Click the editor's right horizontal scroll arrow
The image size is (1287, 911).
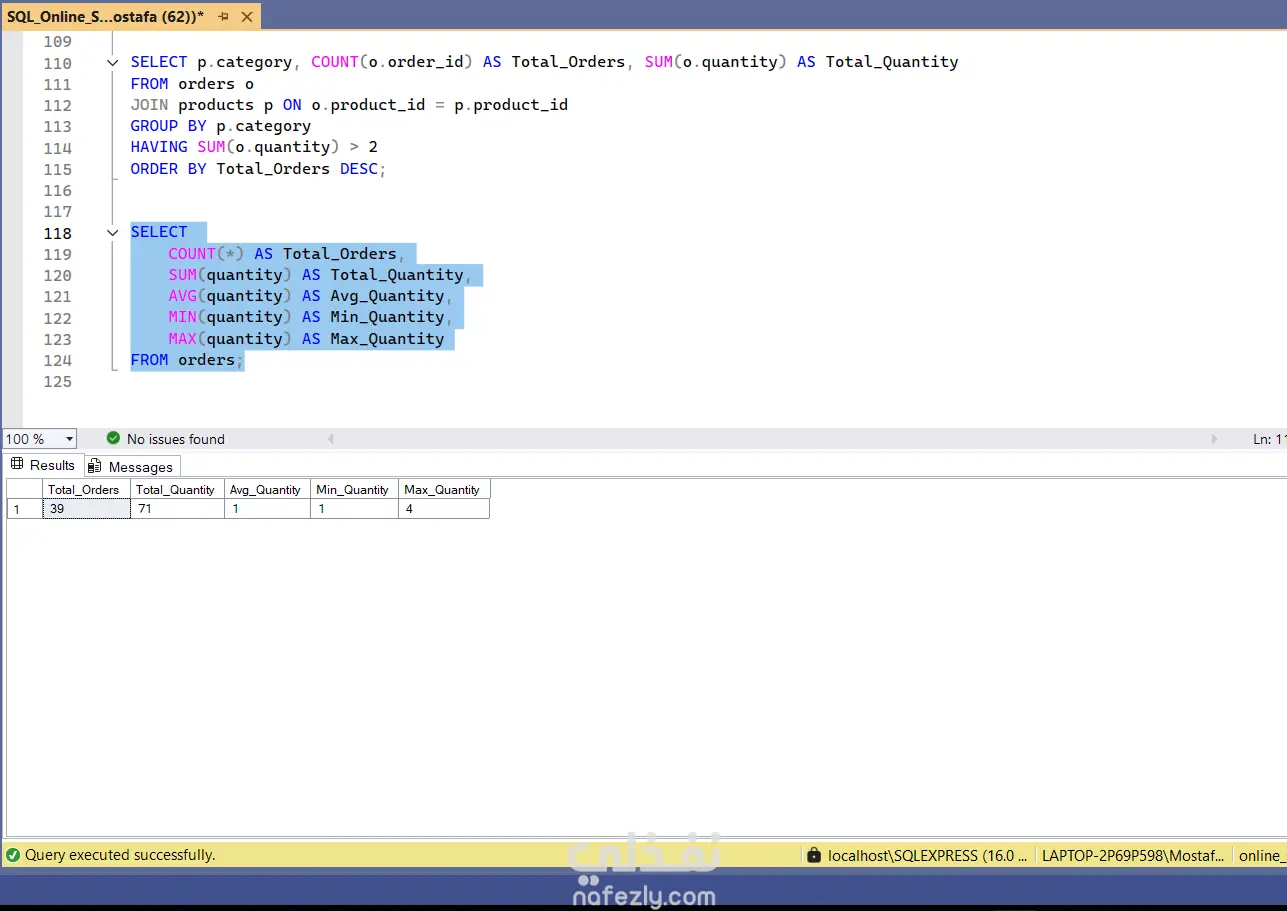click(1214, 439)
